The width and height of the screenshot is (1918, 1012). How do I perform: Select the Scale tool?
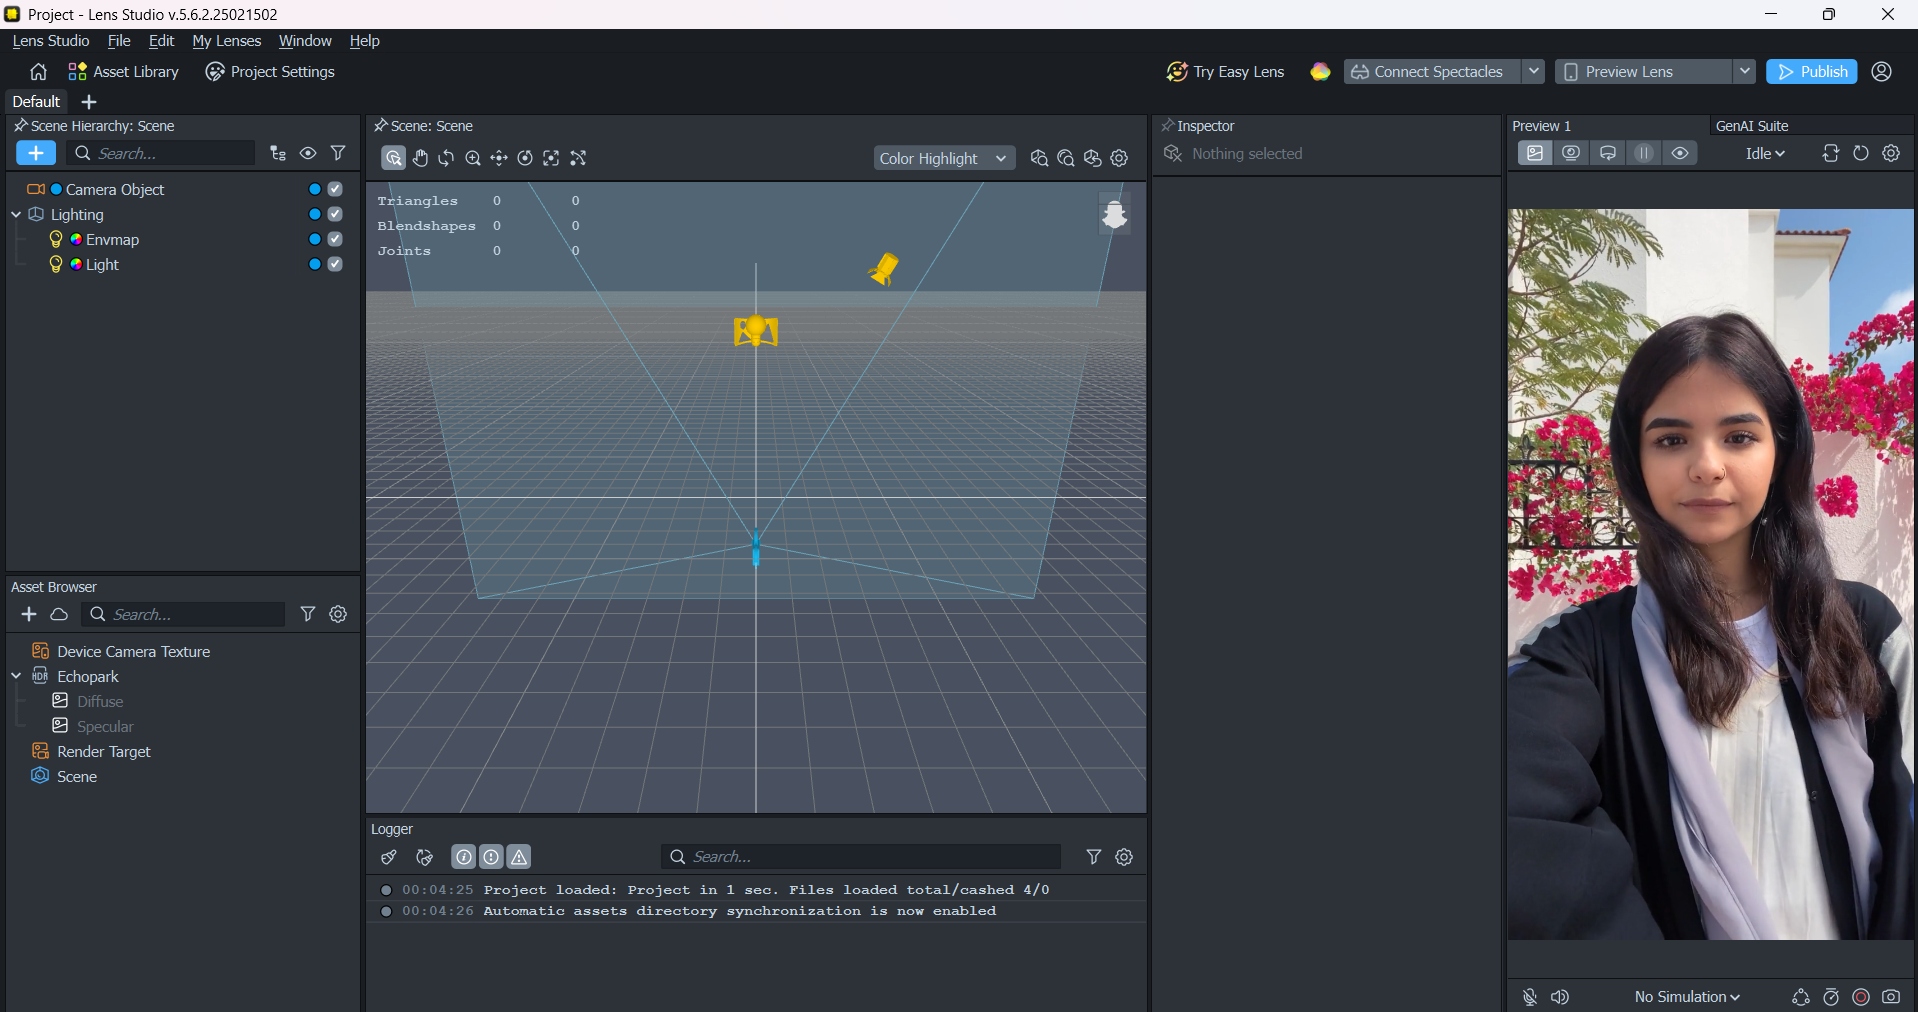click(x=551, y=158)
